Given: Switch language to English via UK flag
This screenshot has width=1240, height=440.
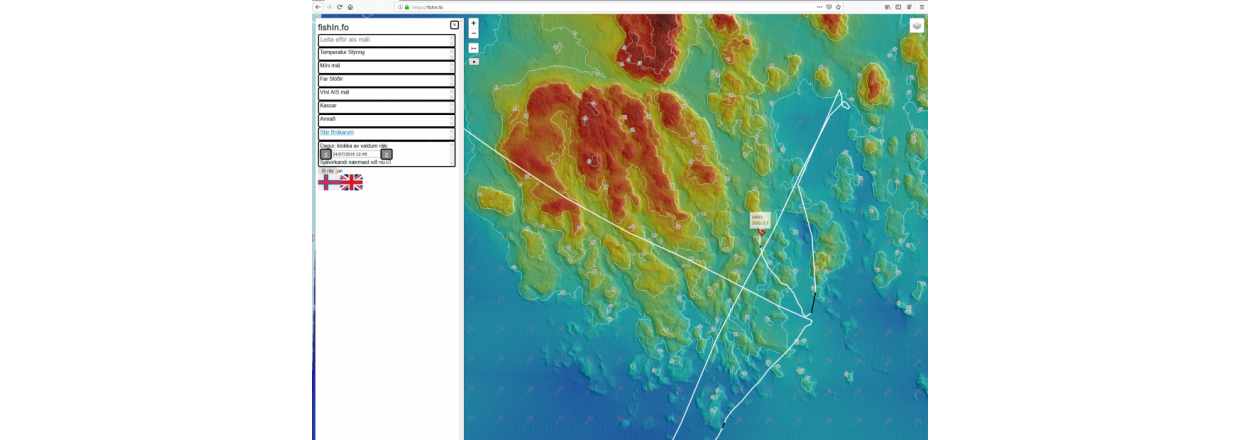Looking at the screenshot, I should click(x=351, y=182).
